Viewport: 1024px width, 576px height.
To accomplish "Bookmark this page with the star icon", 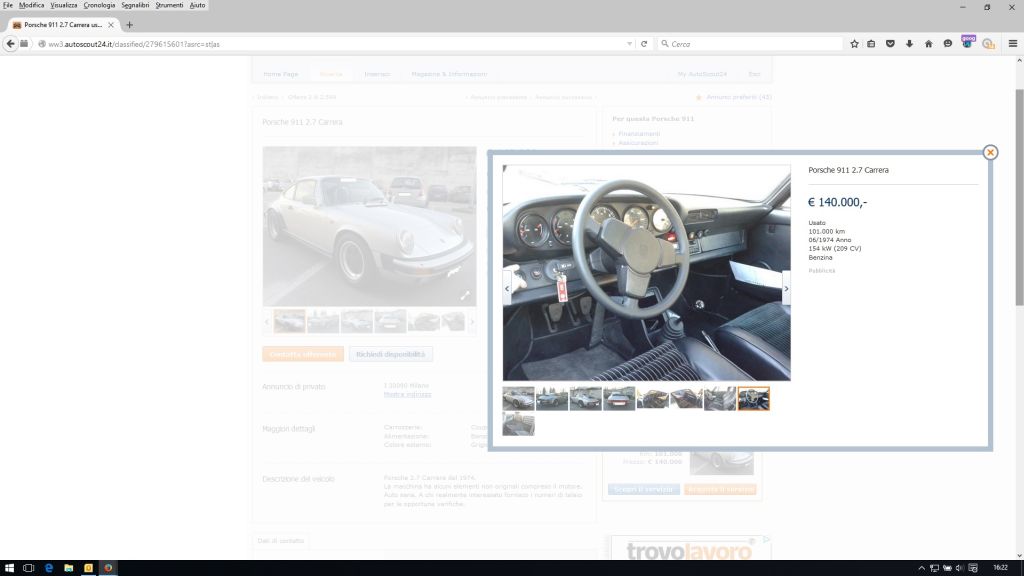I will [854, 44].
